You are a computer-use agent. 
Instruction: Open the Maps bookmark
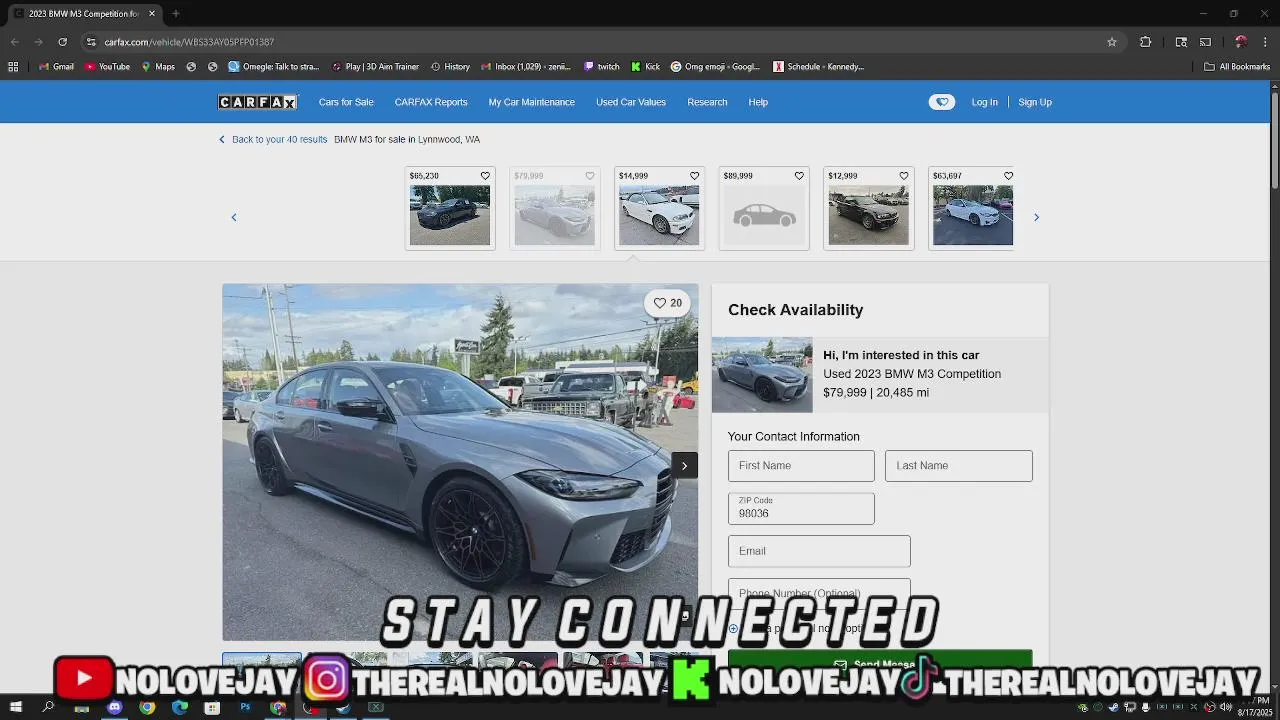[158, 67]
